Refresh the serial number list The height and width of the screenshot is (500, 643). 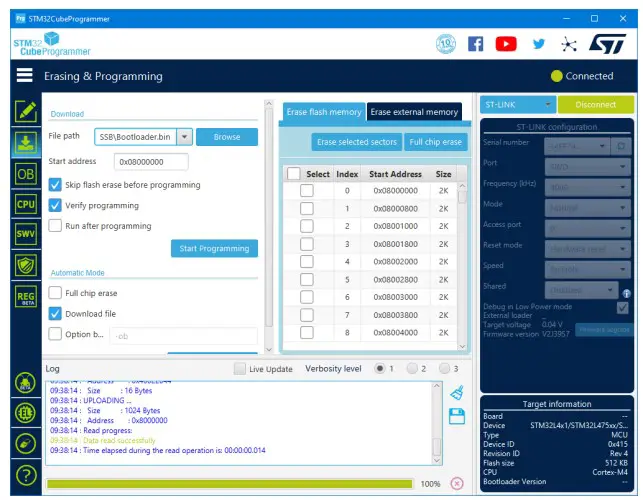coord(621,146)
